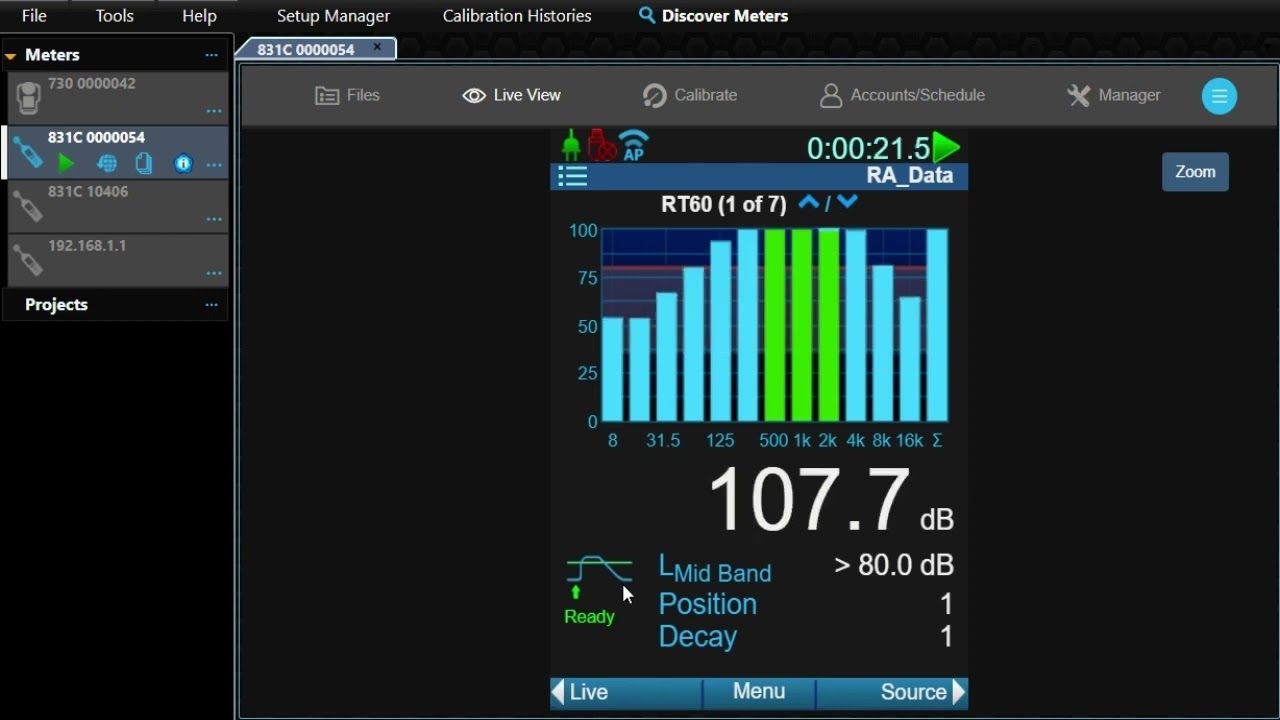This screenshot has width=1280, height=720.
Task: Click the Position label
Action: point(708,604)
